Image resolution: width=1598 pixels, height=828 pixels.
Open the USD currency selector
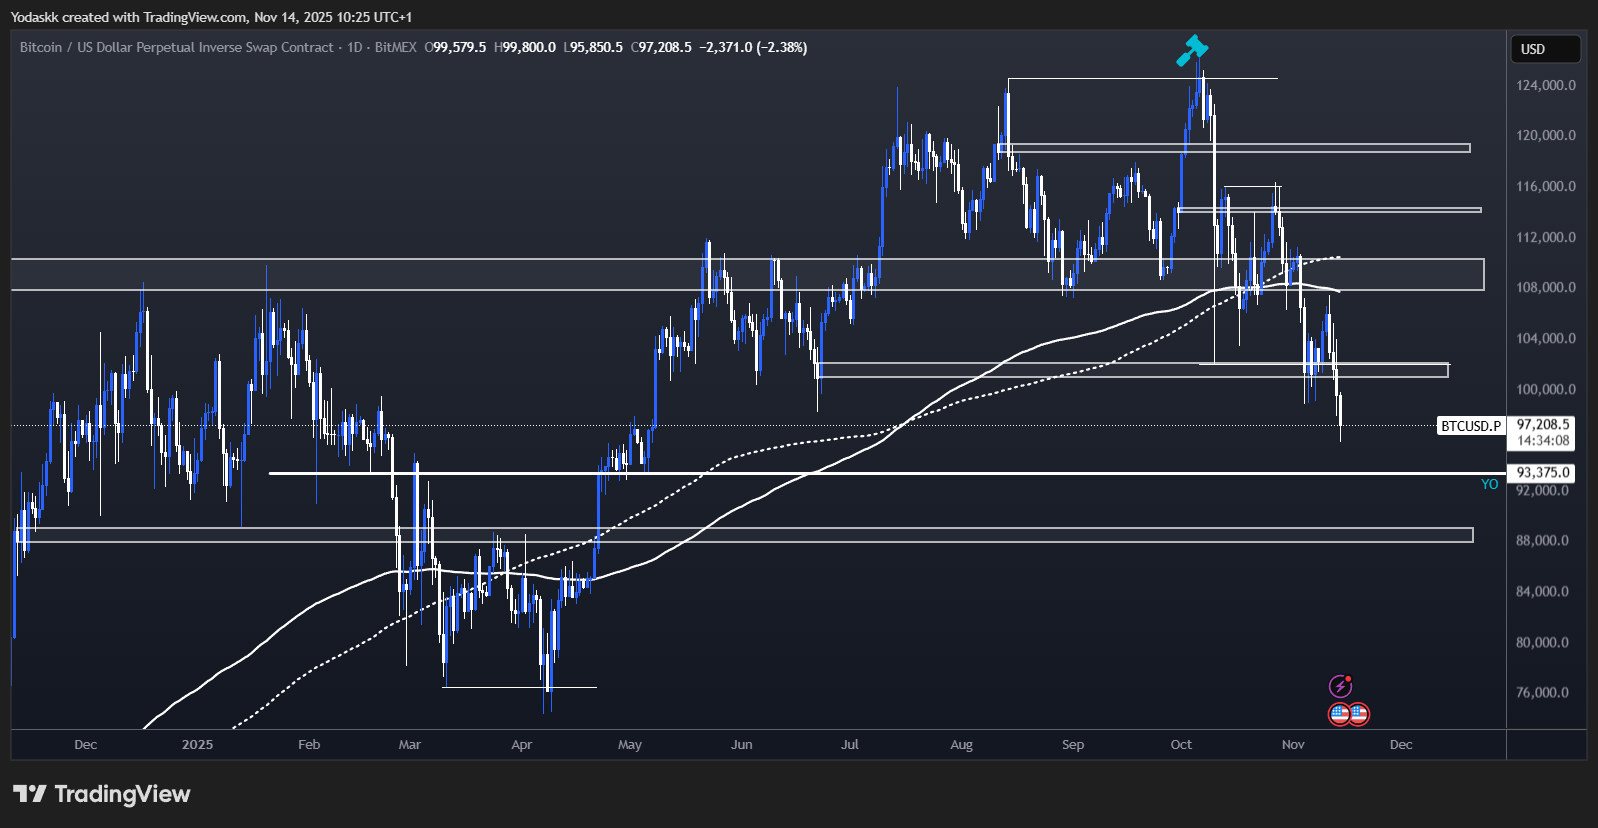tap(1544, 49)
